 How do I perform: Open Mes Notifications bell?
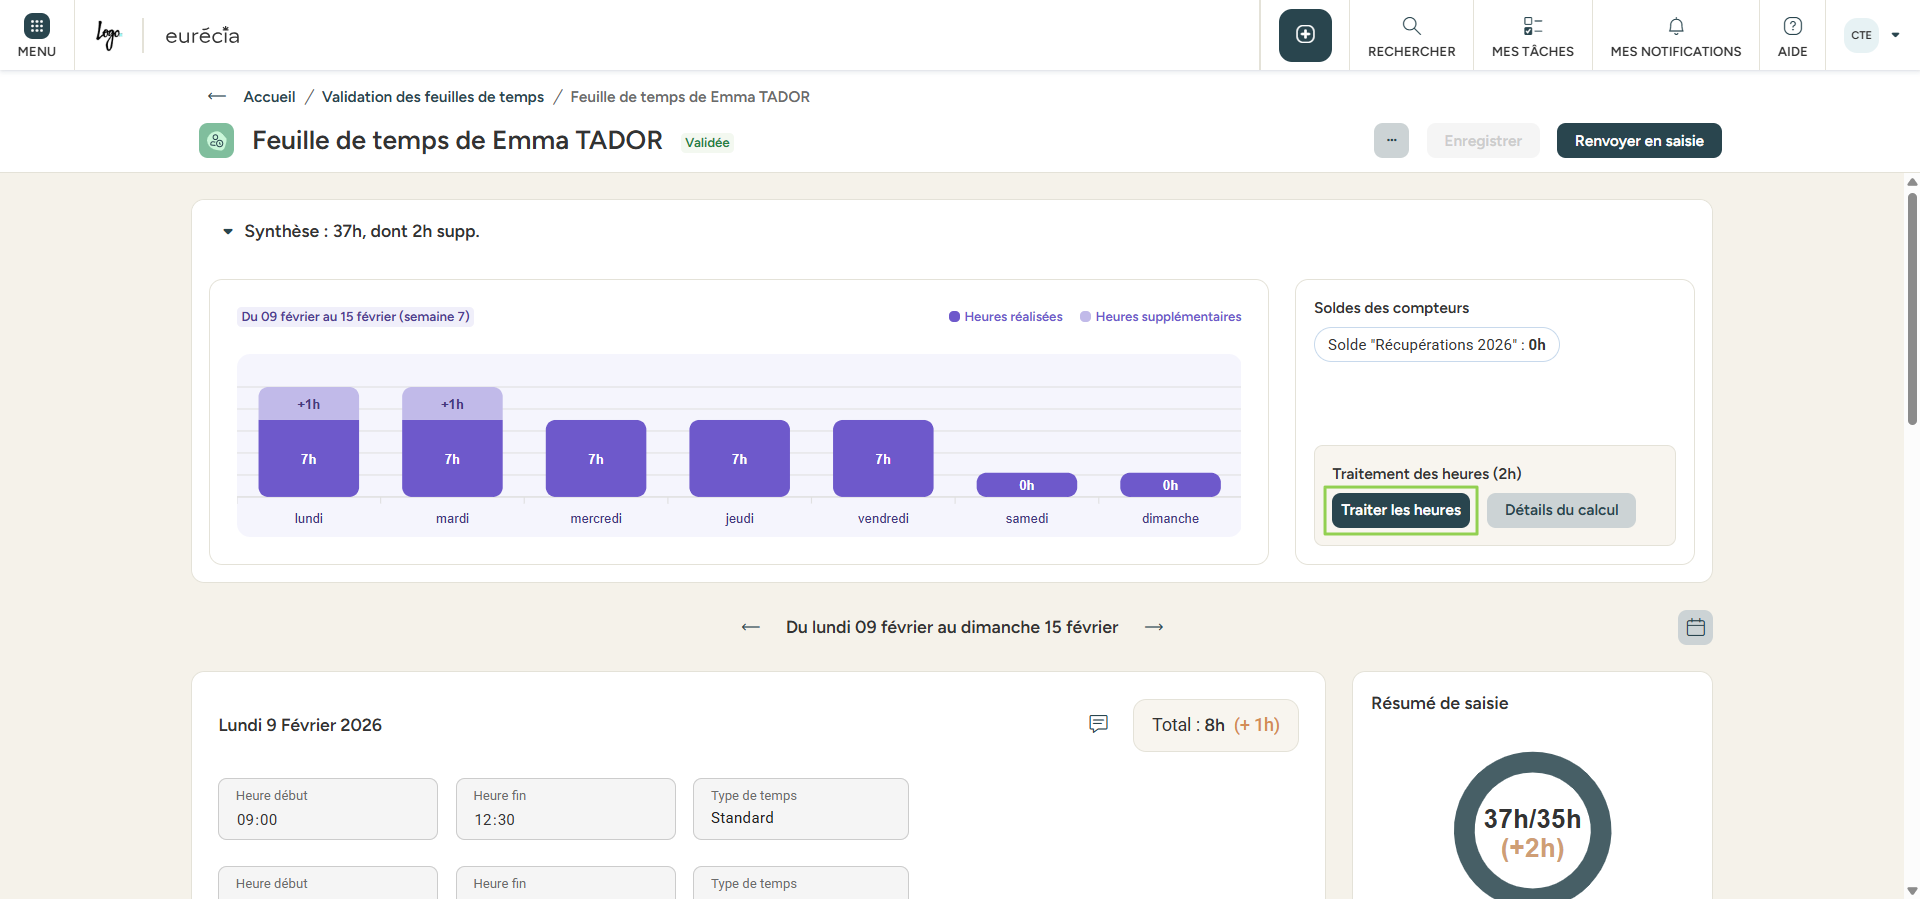pyautogui.click(x=1675, y=35)
